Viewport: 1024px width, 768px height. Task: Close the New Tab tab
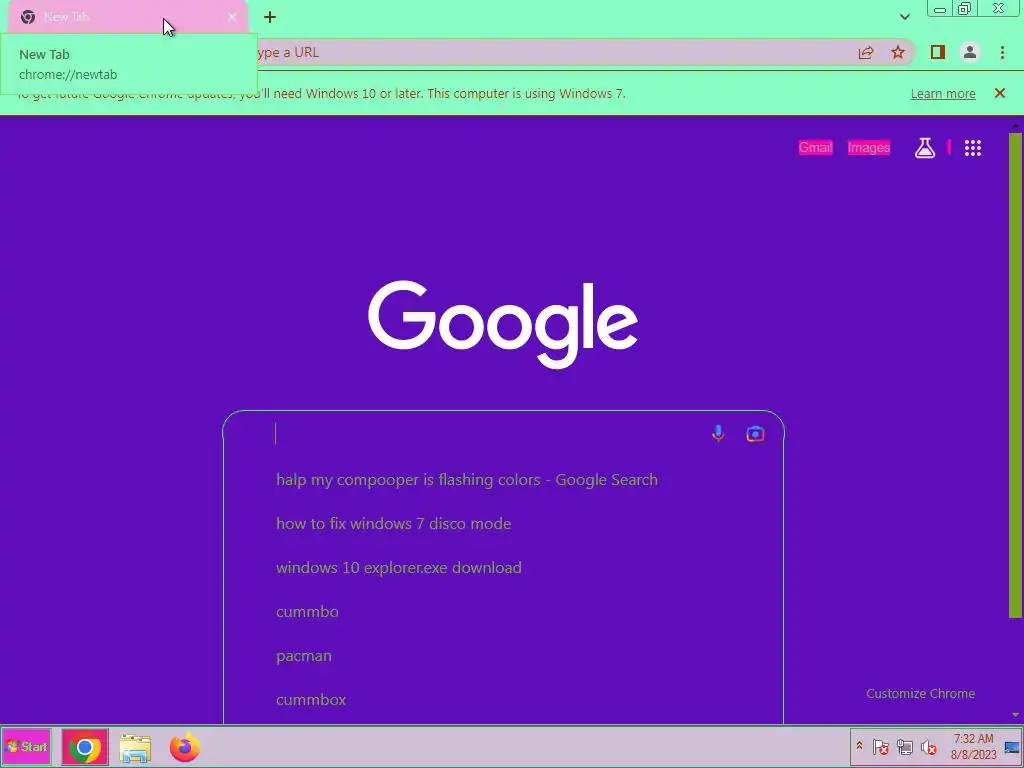pyautogui.click(x=232, y=17)
